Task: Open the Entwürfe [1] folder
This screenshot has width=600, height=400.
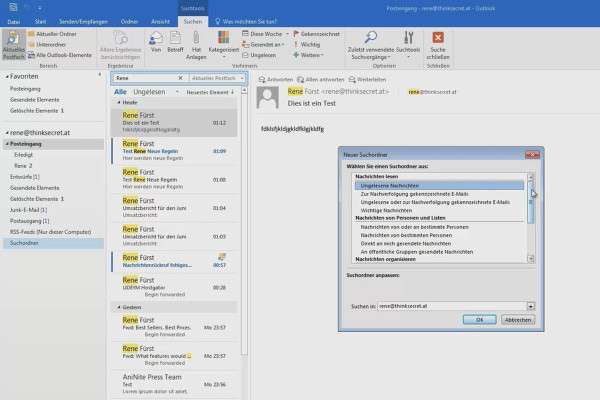Action: [24, 177]
